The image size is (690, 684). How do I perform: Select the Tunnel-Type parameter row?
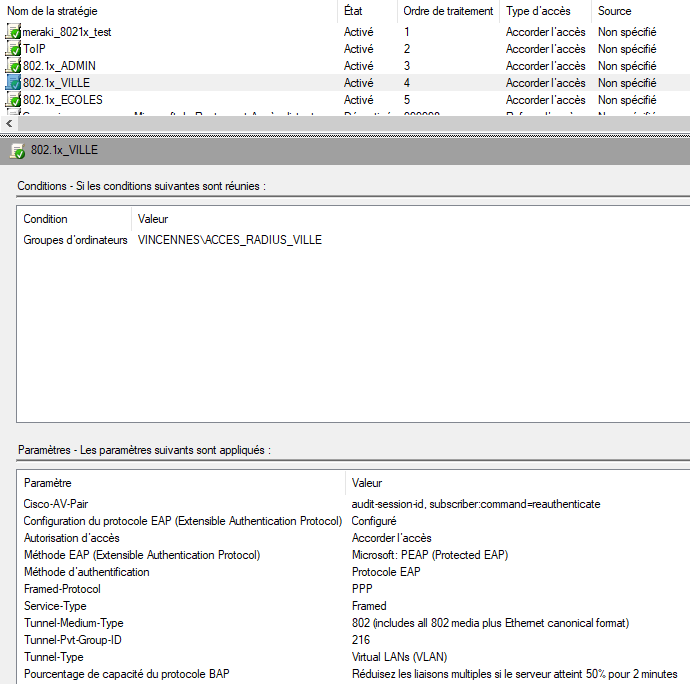tap(353, 657)
